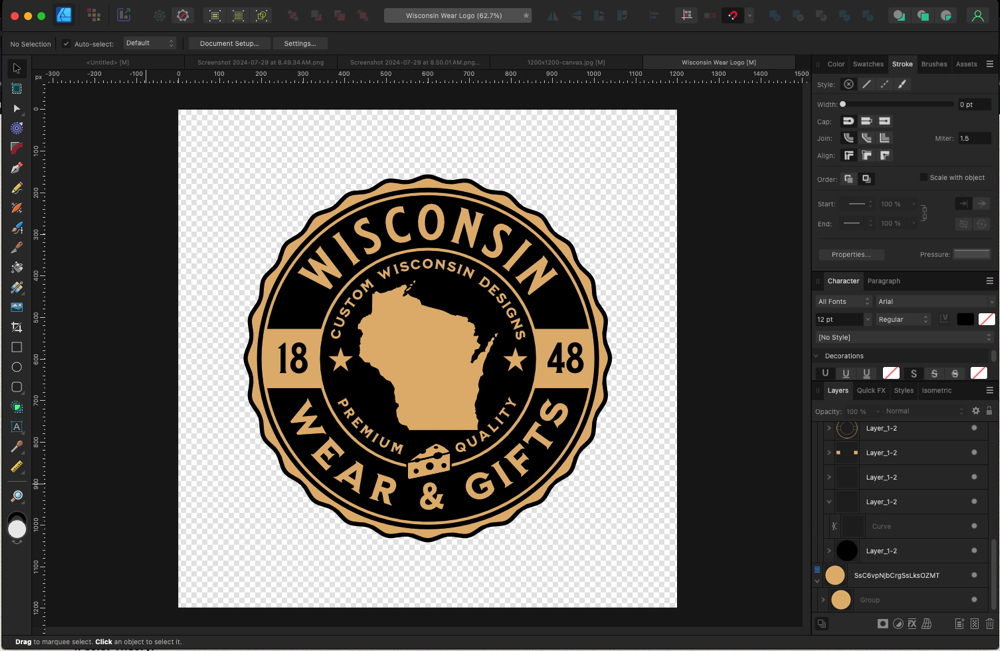Screen dimensions: 1000x651
Task: Switch to the Swatches tab
Action: click(x=868, y=64)
